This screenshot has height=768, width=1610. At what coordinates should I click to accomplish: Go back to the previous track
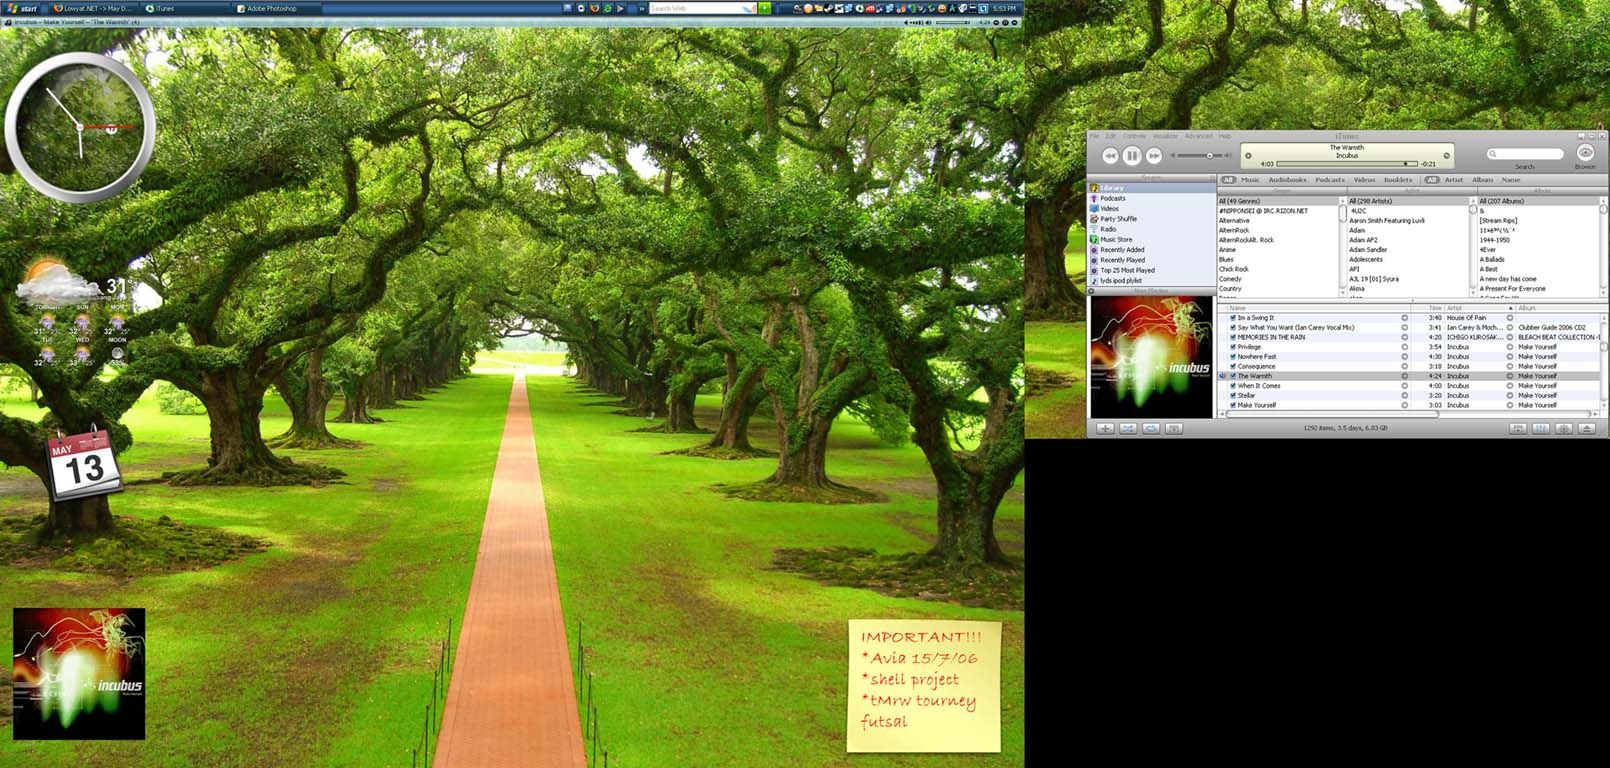pyautogui.click(x=1109, y=156)
